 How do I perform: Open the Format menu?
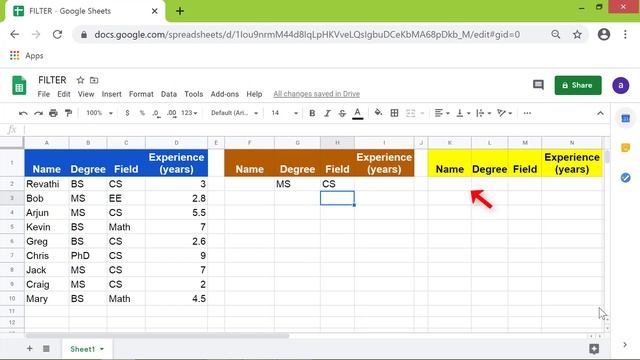[141, 94]
